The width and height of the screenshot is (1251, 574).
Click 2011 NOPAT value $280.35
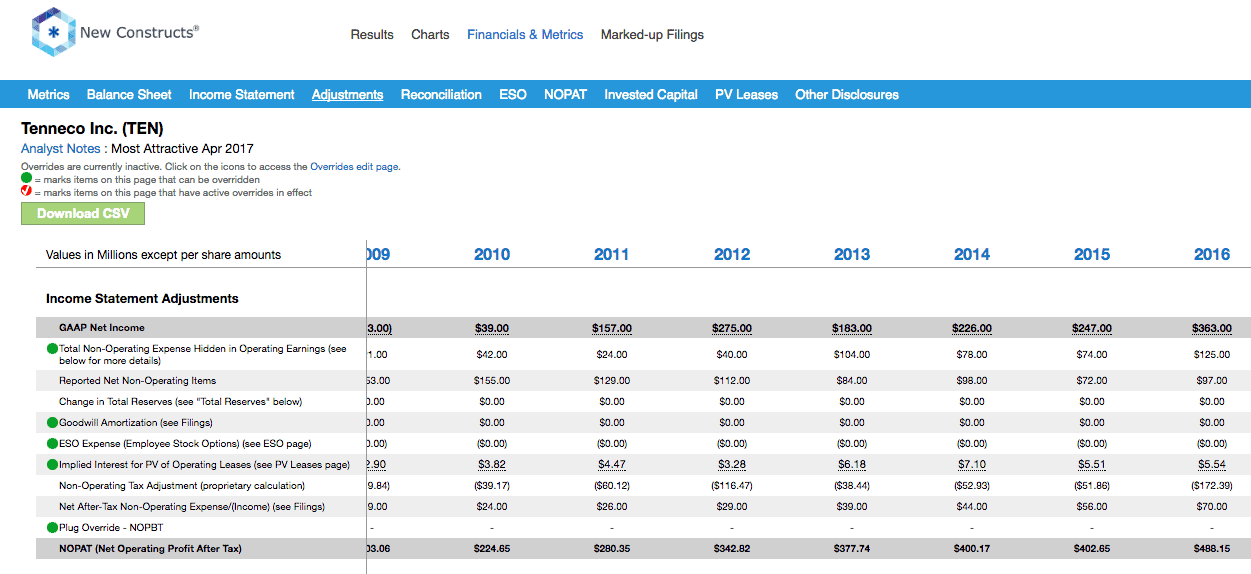click(x=612, y=549)
